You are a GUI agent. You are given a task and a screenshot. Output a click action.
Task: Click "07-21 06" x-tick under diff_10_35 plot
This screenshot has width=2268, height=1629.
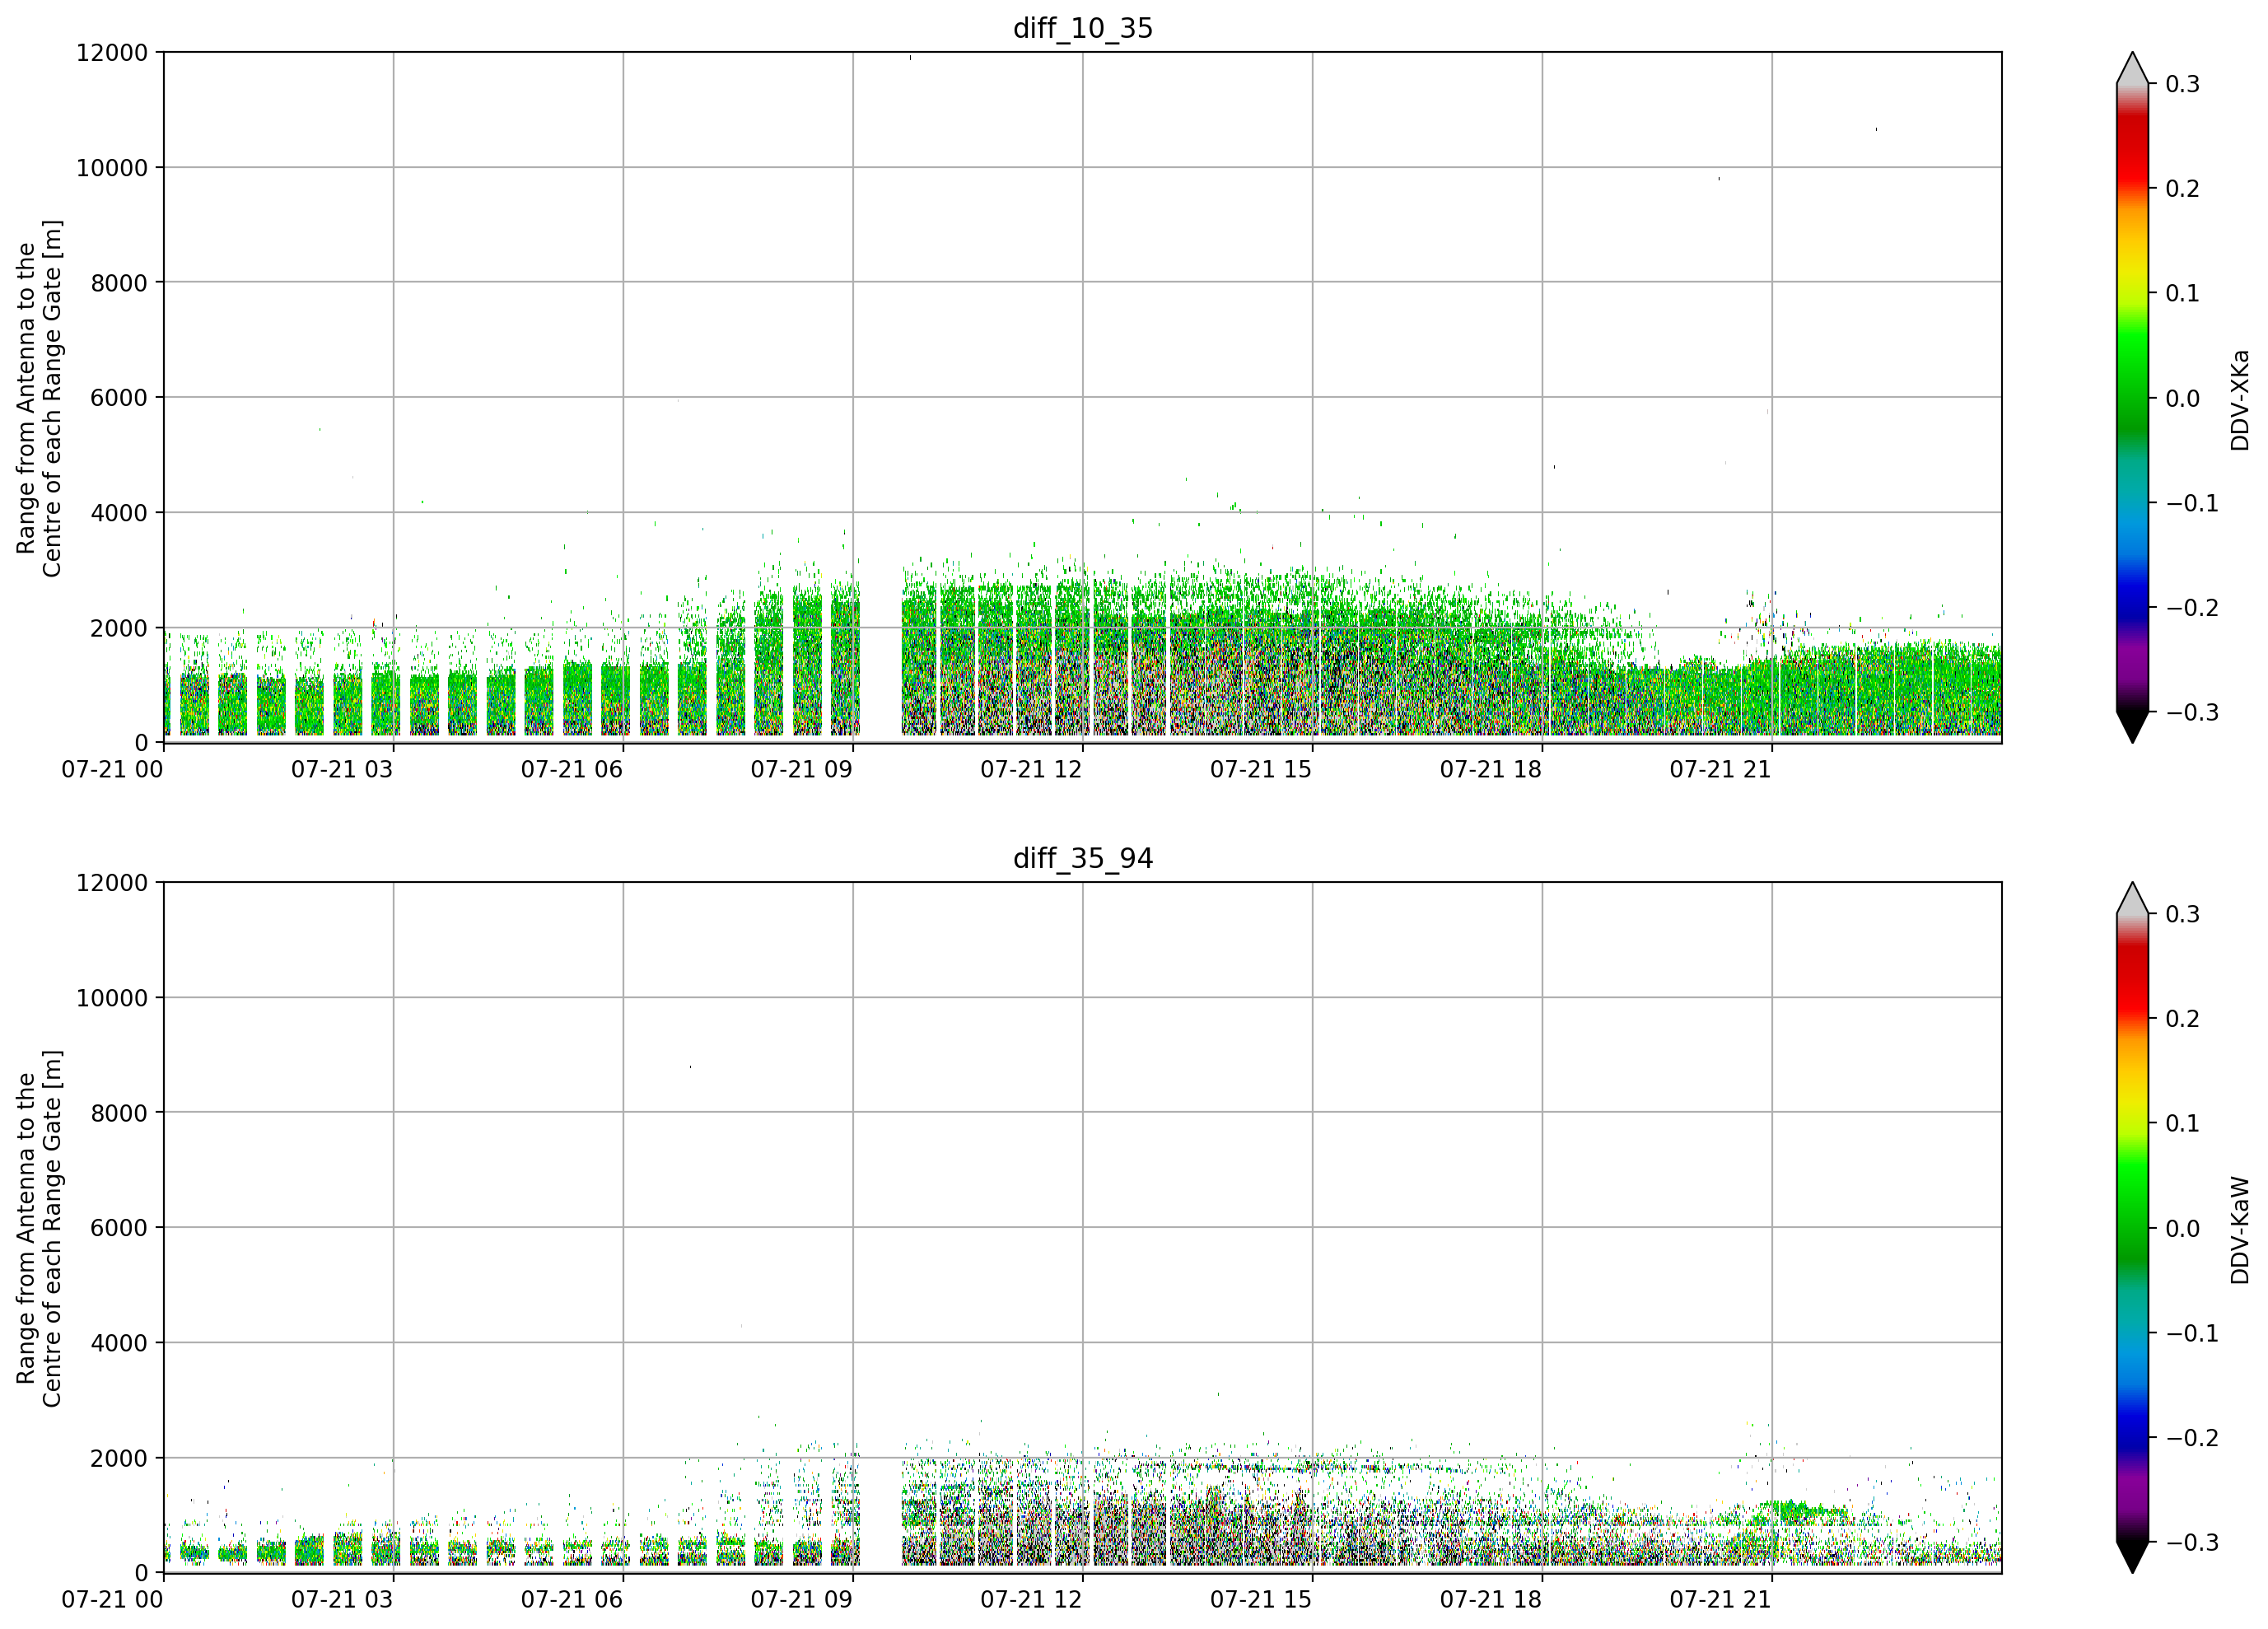tap(572, 769)
